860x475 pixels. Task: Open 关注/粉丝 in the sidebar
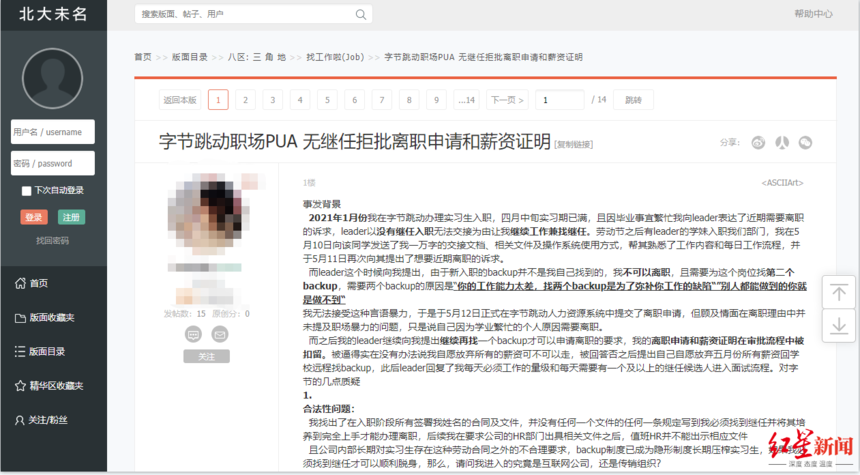[41, 420]
